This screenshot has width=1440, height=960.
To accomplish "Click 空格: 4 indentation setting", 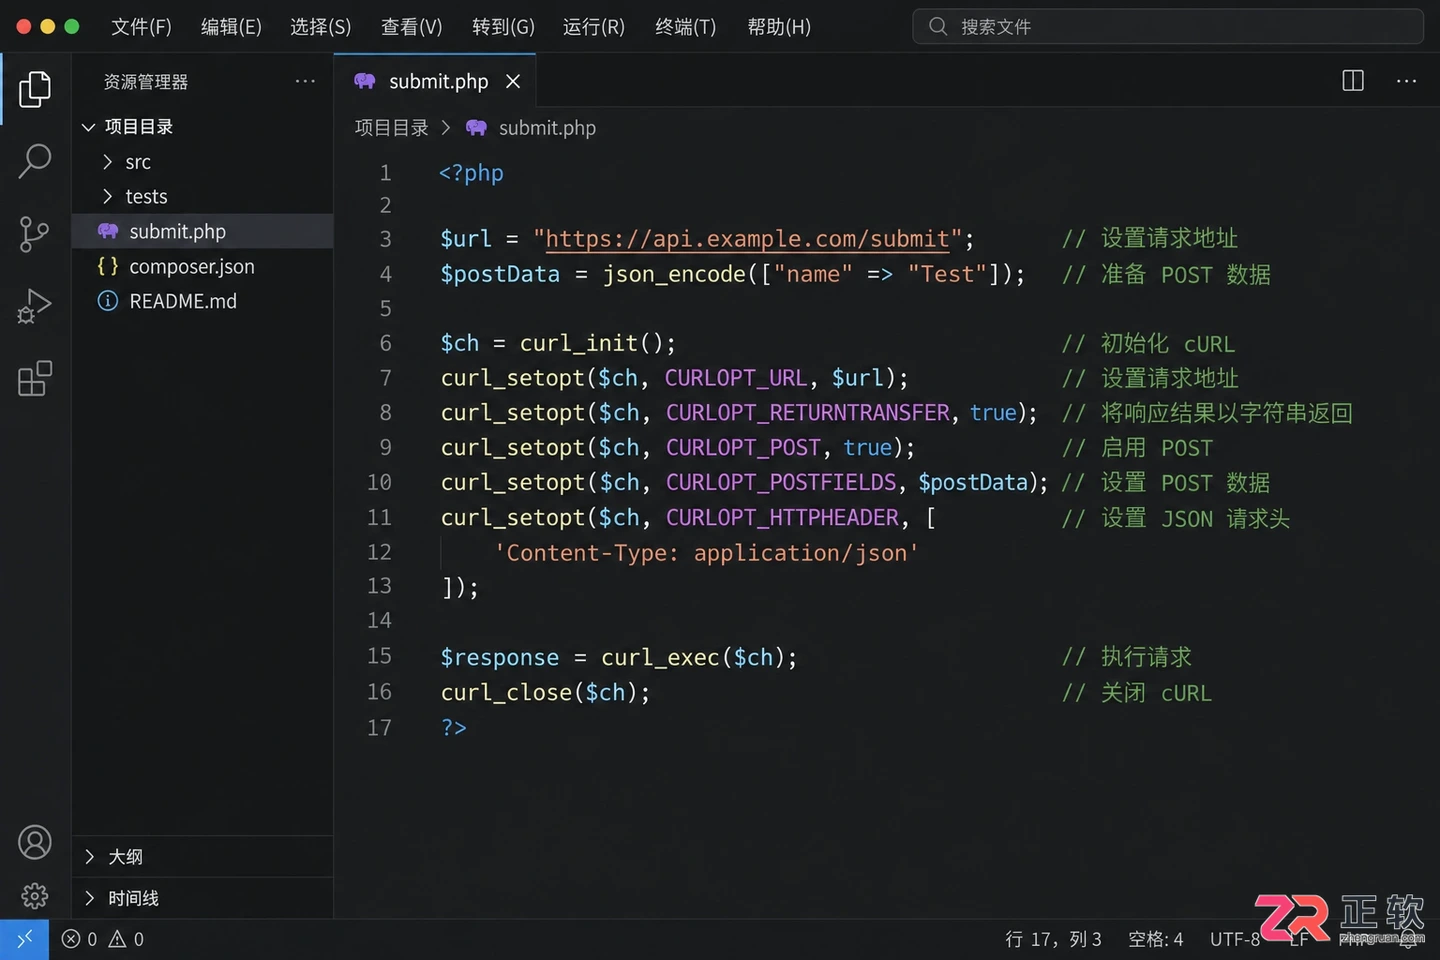I will point(1155,939).
